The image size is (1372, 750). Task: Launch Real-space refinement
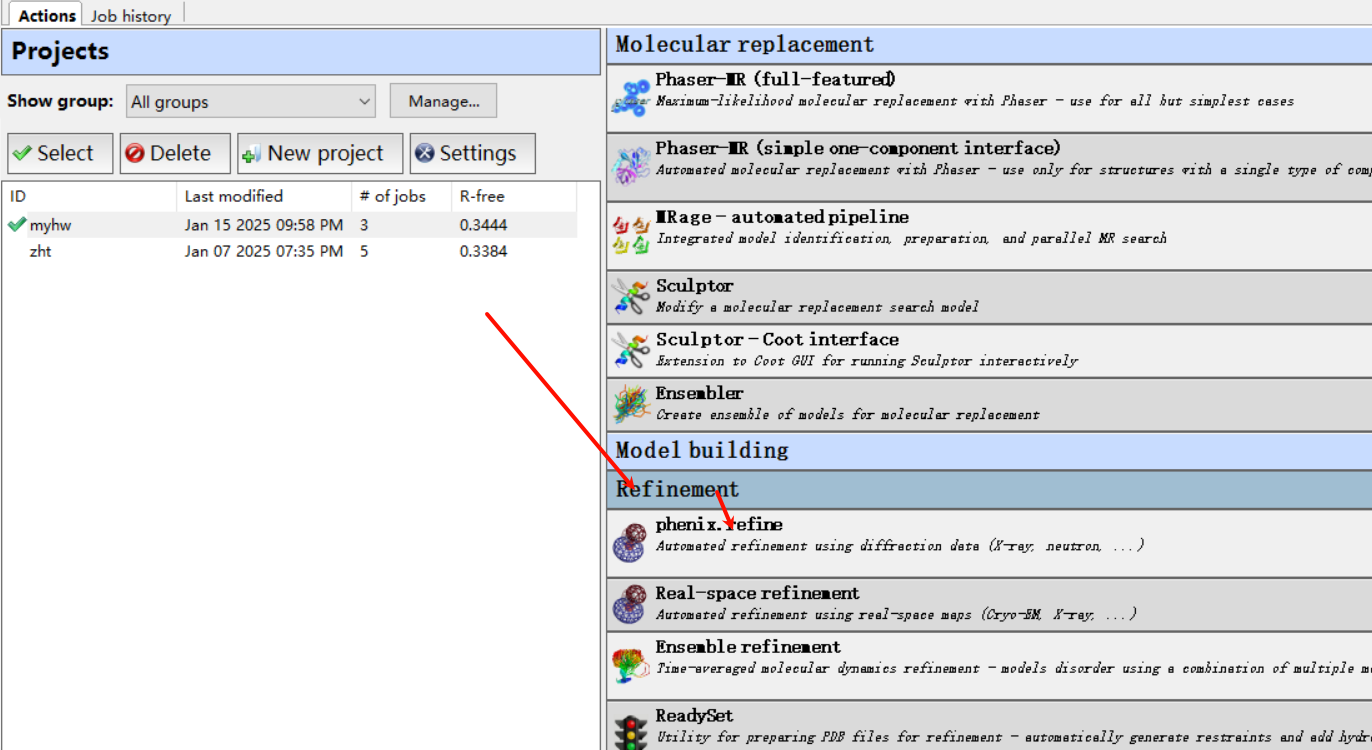[x=989, y=604]
